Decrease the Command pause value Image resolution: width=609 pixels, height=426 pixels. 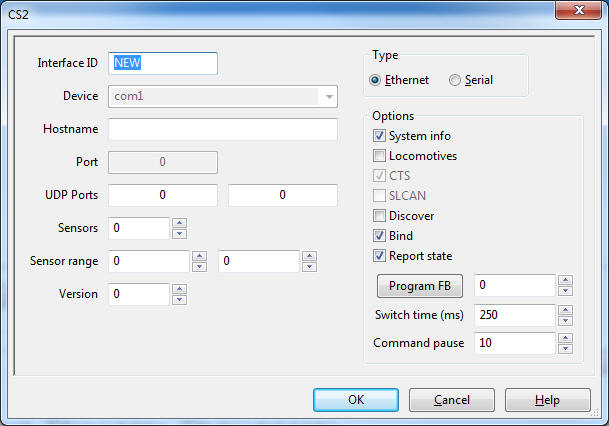click(x=565, y=348)
